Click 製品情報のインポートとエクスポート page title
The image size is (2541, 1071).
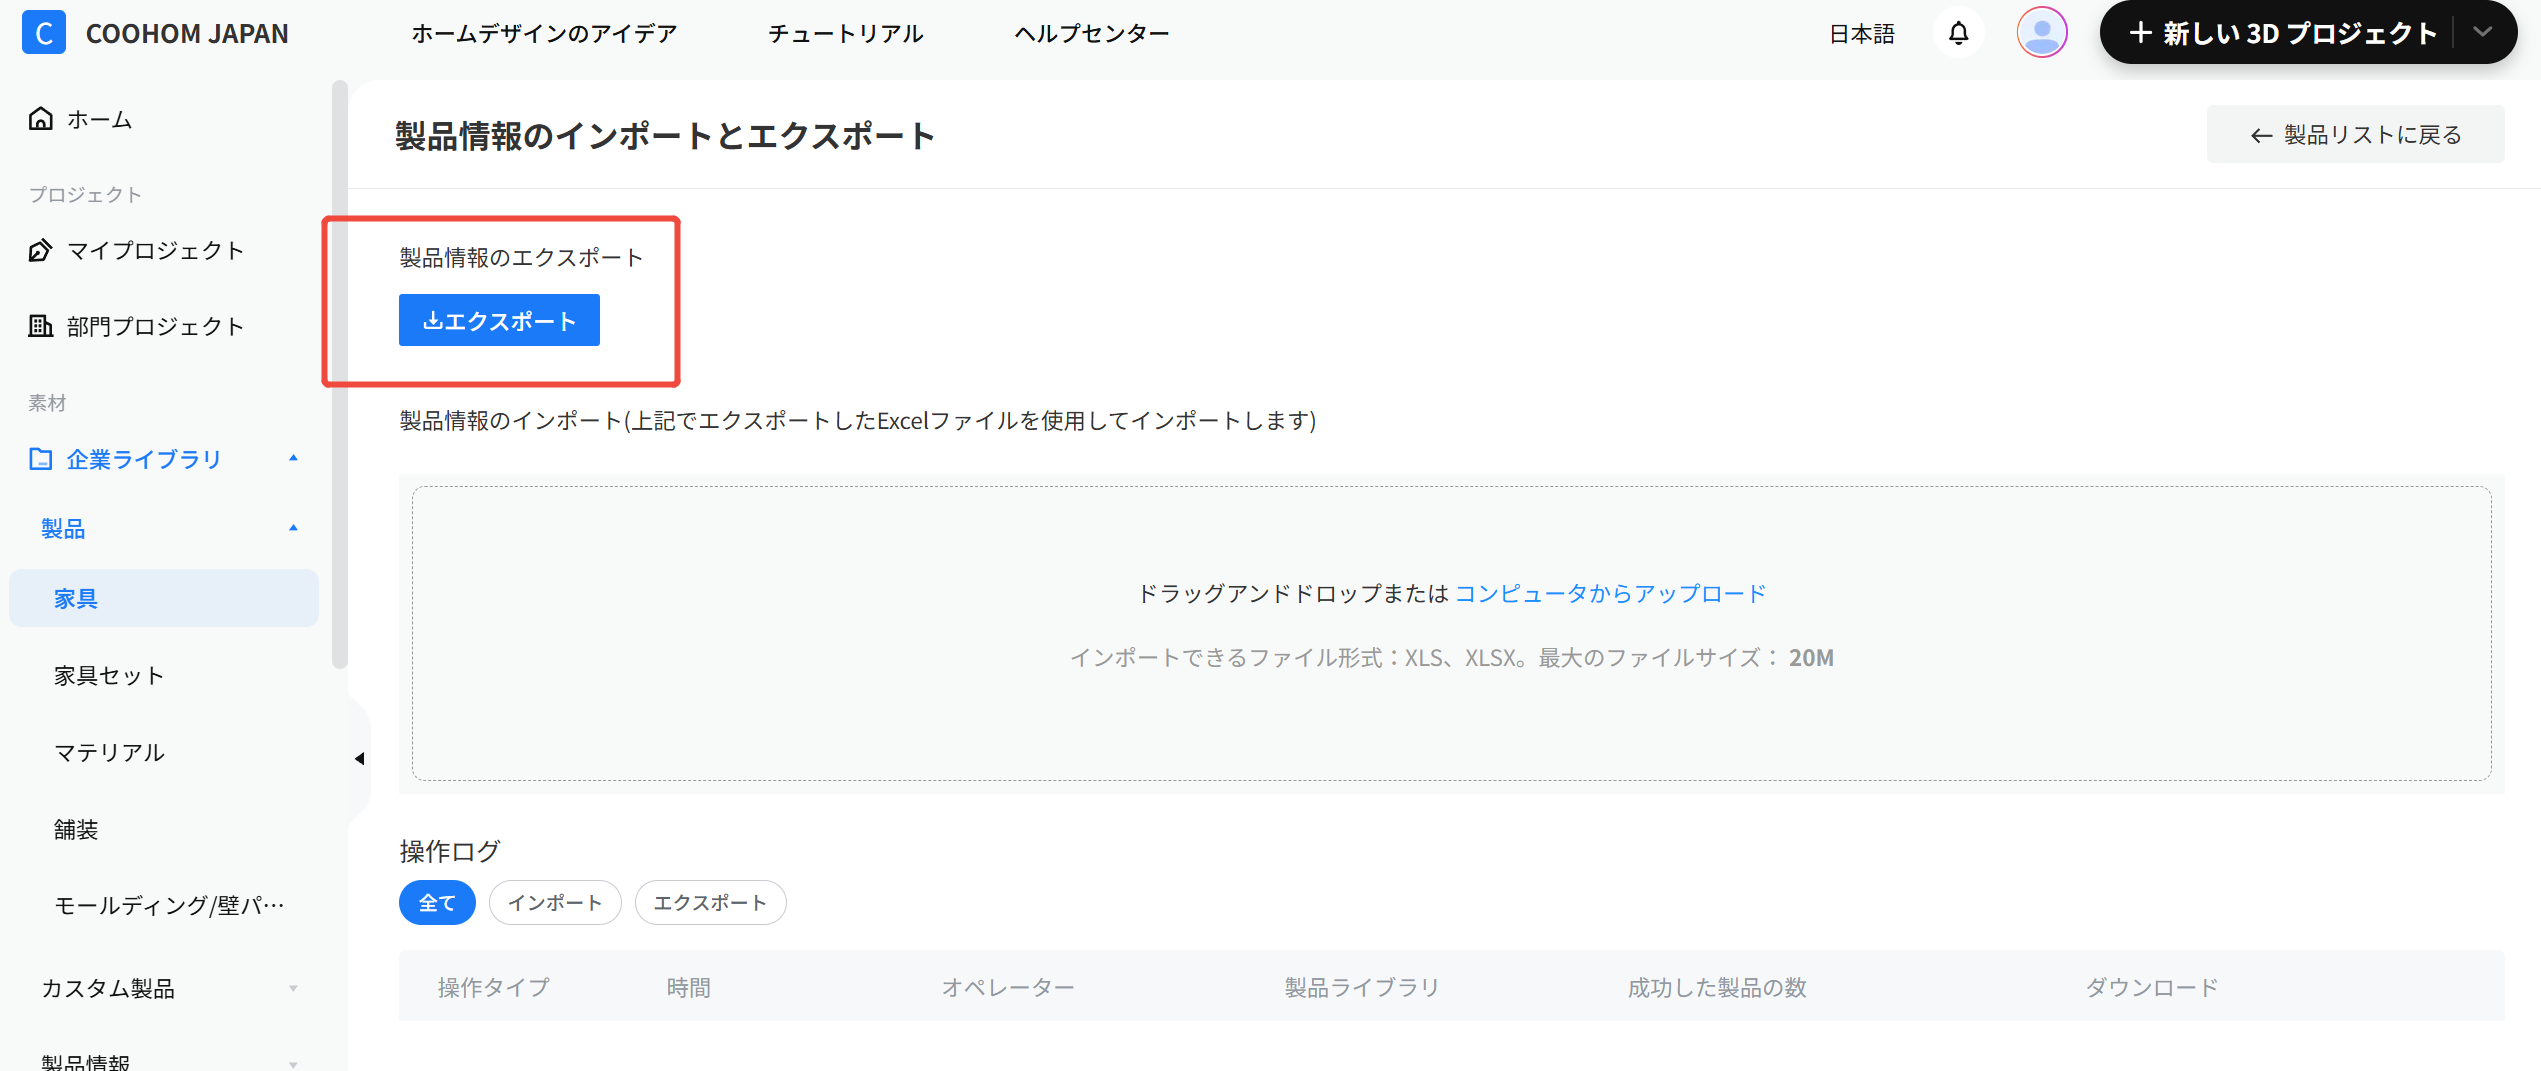tap(665, 135)
